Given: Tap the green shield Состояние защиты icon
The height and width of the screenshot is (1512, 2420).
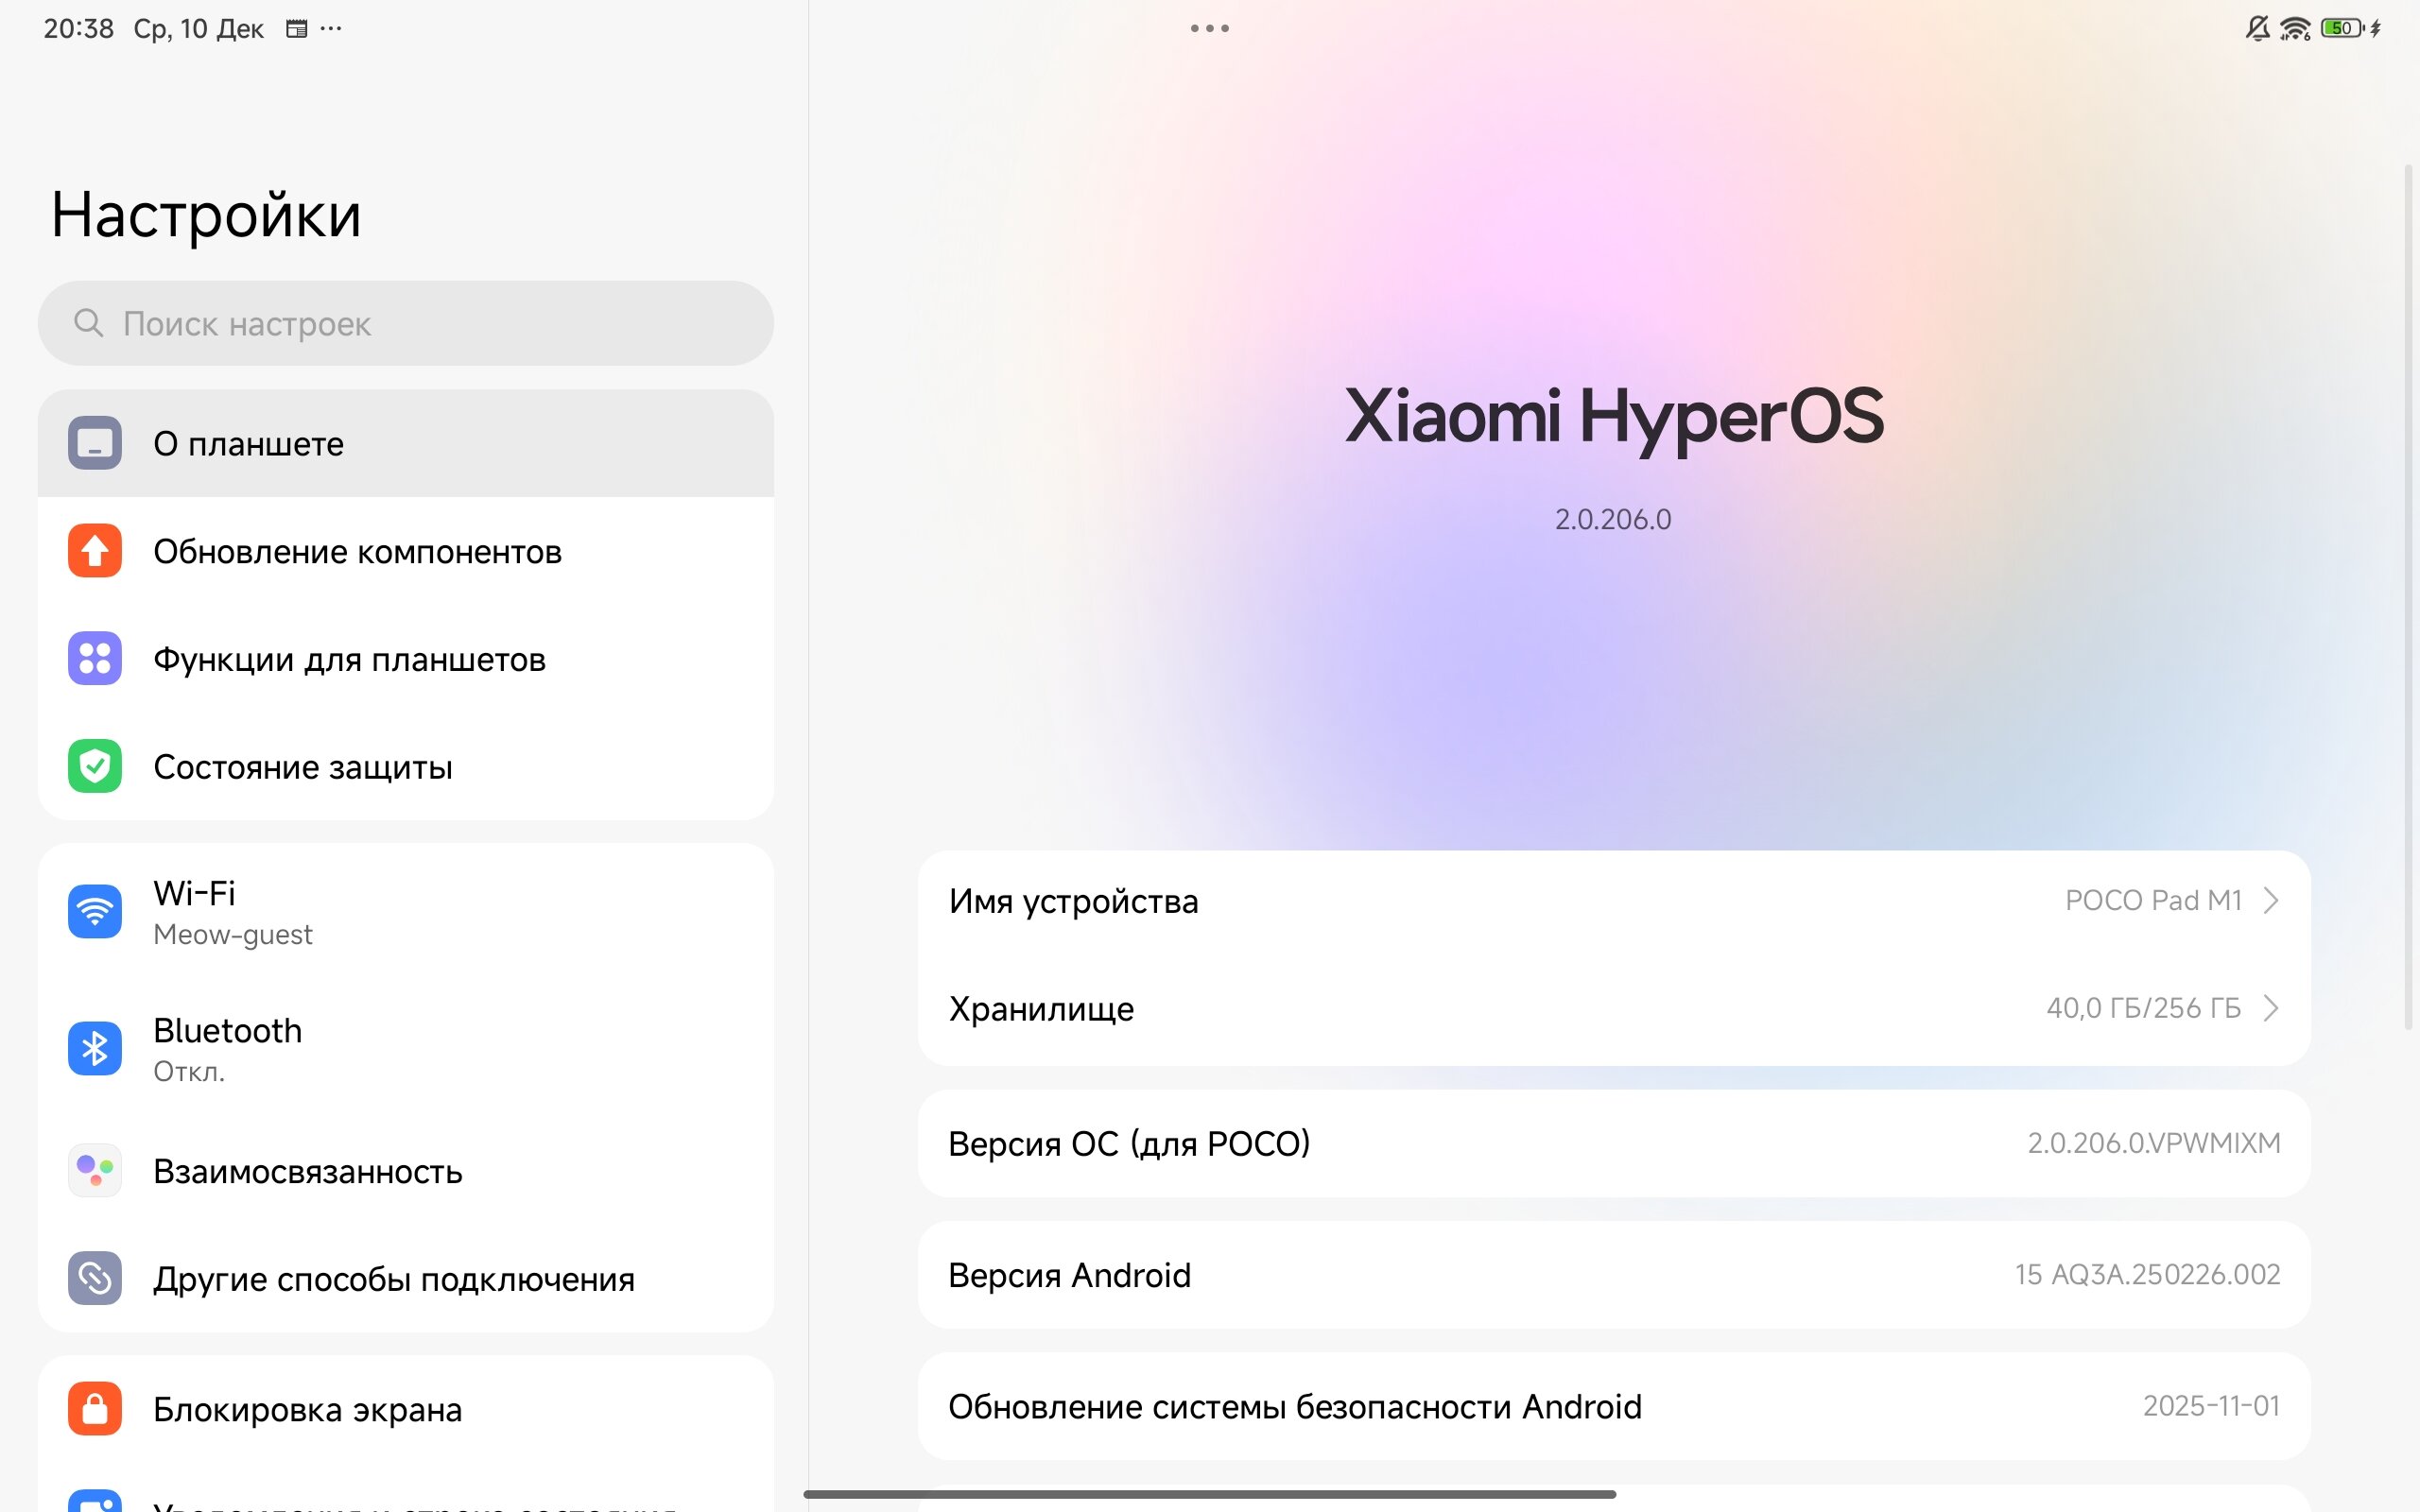Looking at the screenshot, I should click(x=95, y=767).
